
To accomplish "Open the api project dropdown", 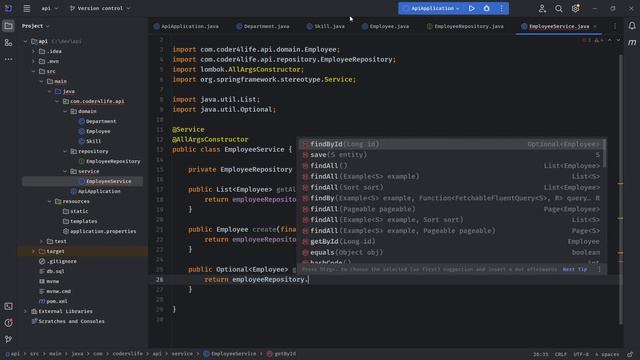I will tap(49, 8).
